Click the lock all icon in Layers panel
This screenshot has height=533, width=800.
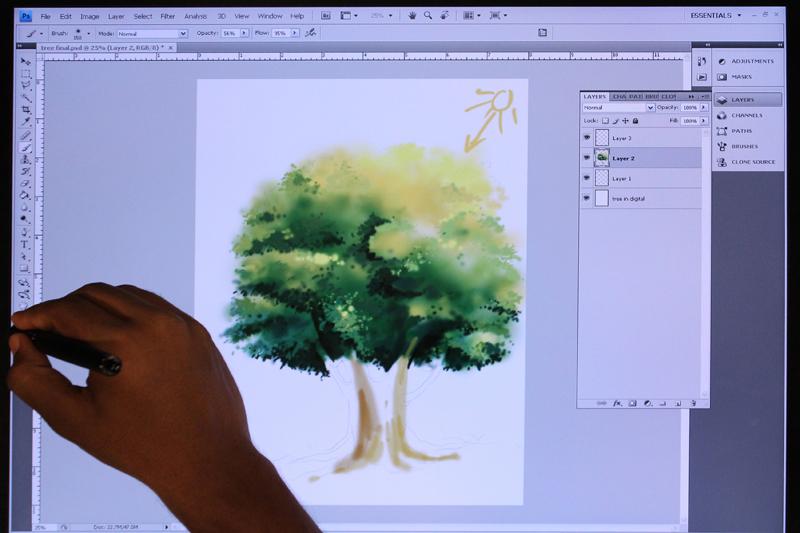coord(635,120)
